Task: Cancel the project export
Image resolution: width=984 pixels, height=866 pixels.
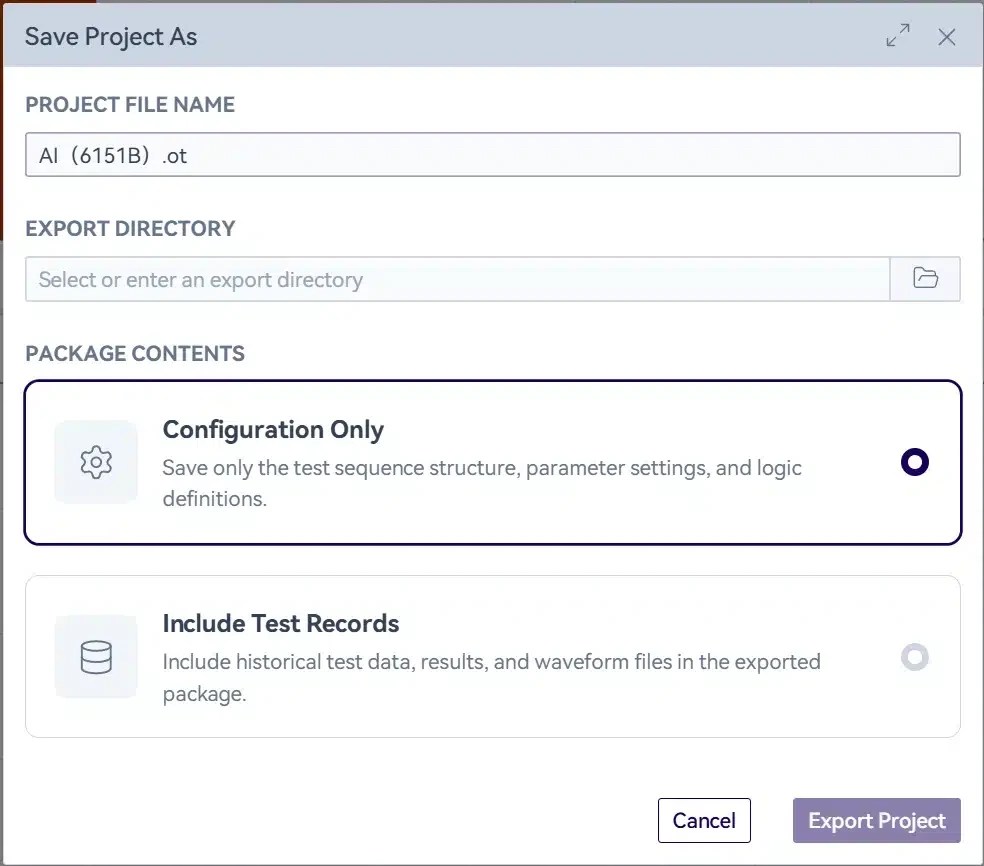Action: pyautogui.click(x=704, y=820)
